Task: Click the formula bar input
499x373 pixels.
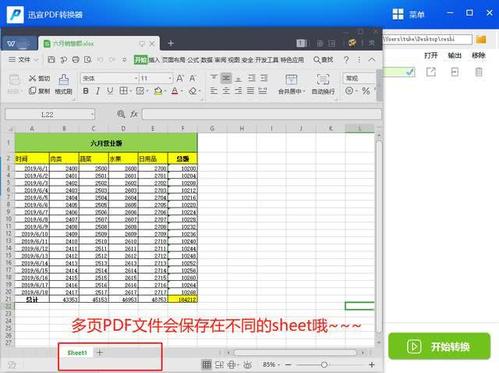Action: click(x=261, y=114)
